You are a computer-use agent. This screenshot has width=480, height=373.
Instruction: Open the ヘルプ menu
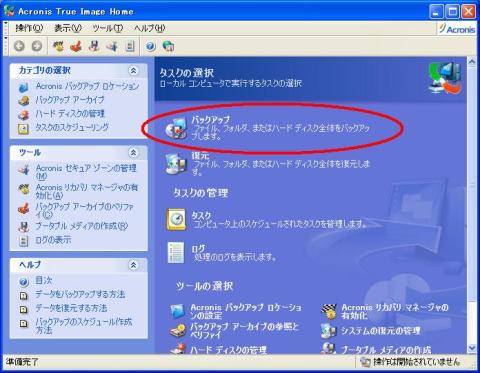(x=149, y=28)
